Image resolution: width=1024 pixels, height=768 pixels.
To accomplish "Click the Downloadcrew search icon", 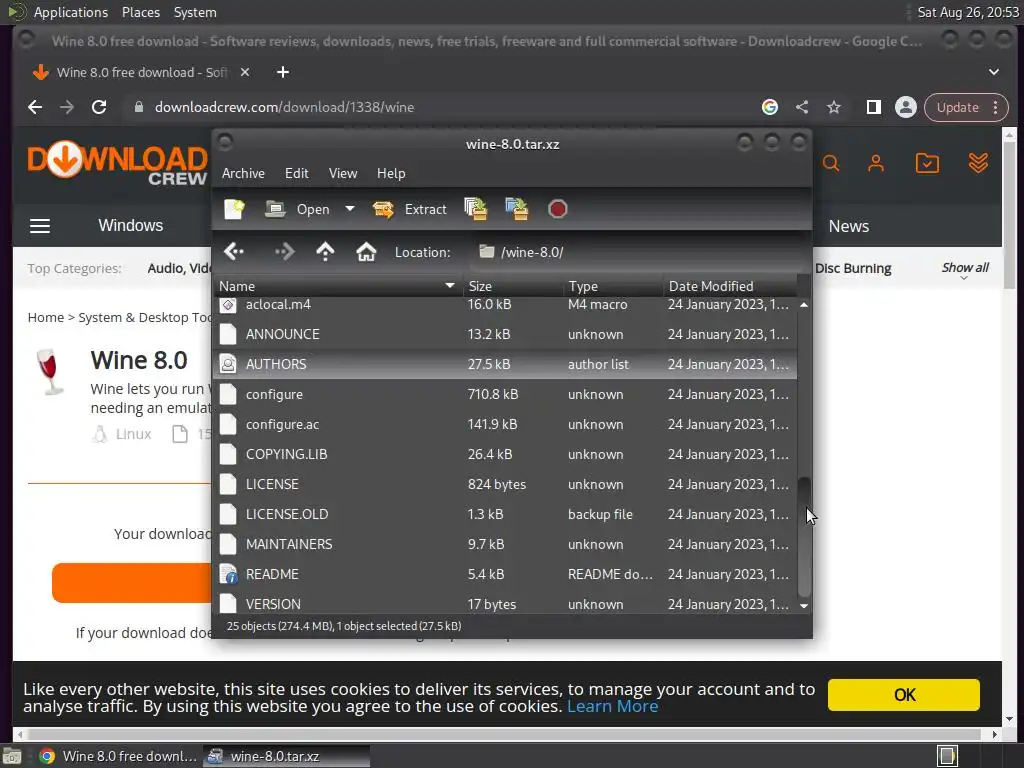I will 831,163.
